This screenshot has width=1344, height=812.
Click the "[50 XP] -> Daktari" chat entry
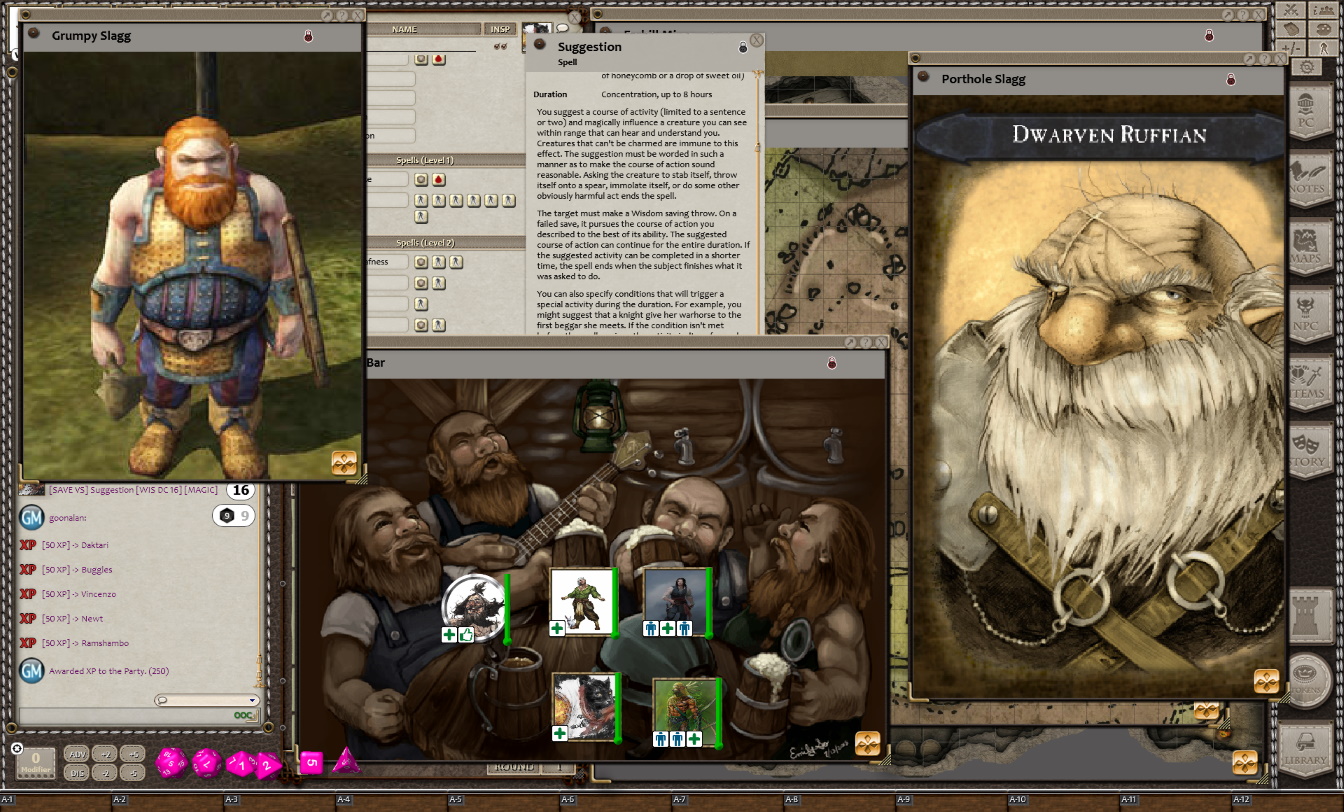coord(75,546)
